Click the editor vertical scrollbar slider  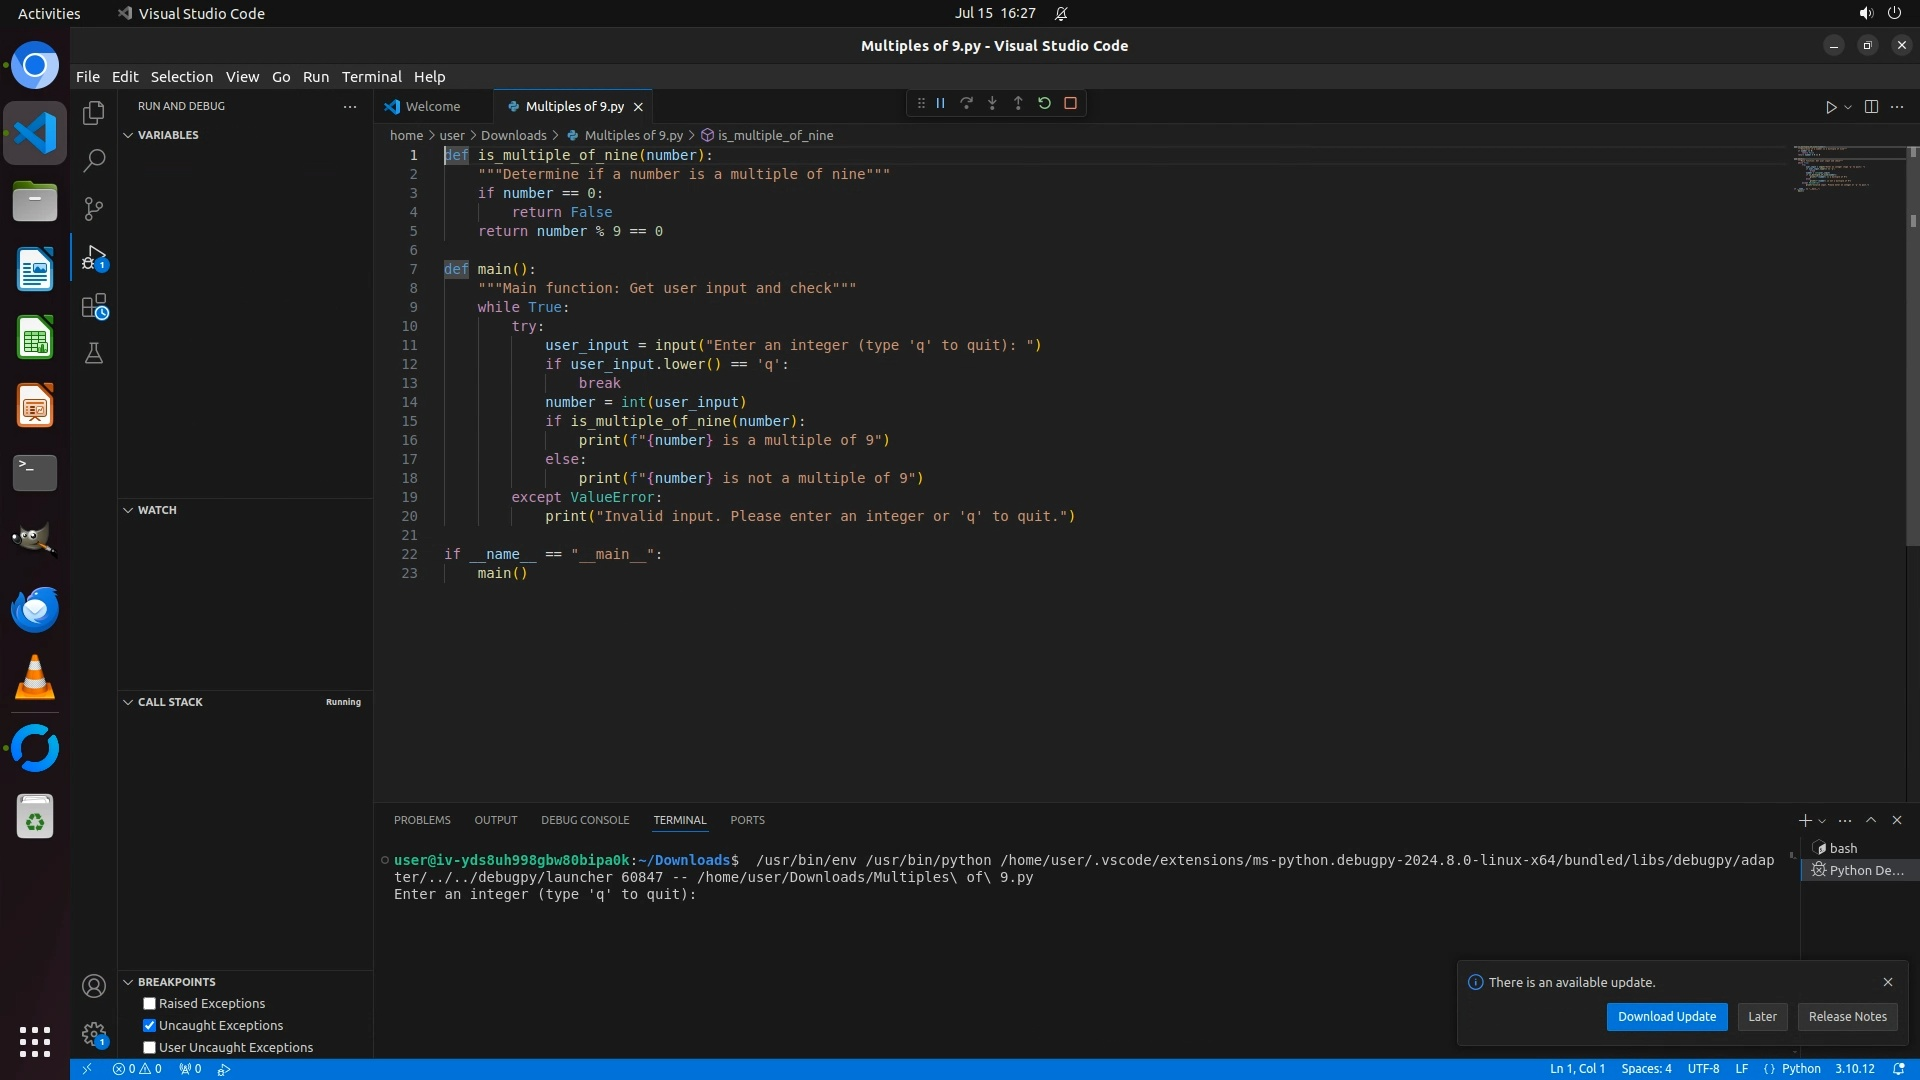click(1912, 350)
